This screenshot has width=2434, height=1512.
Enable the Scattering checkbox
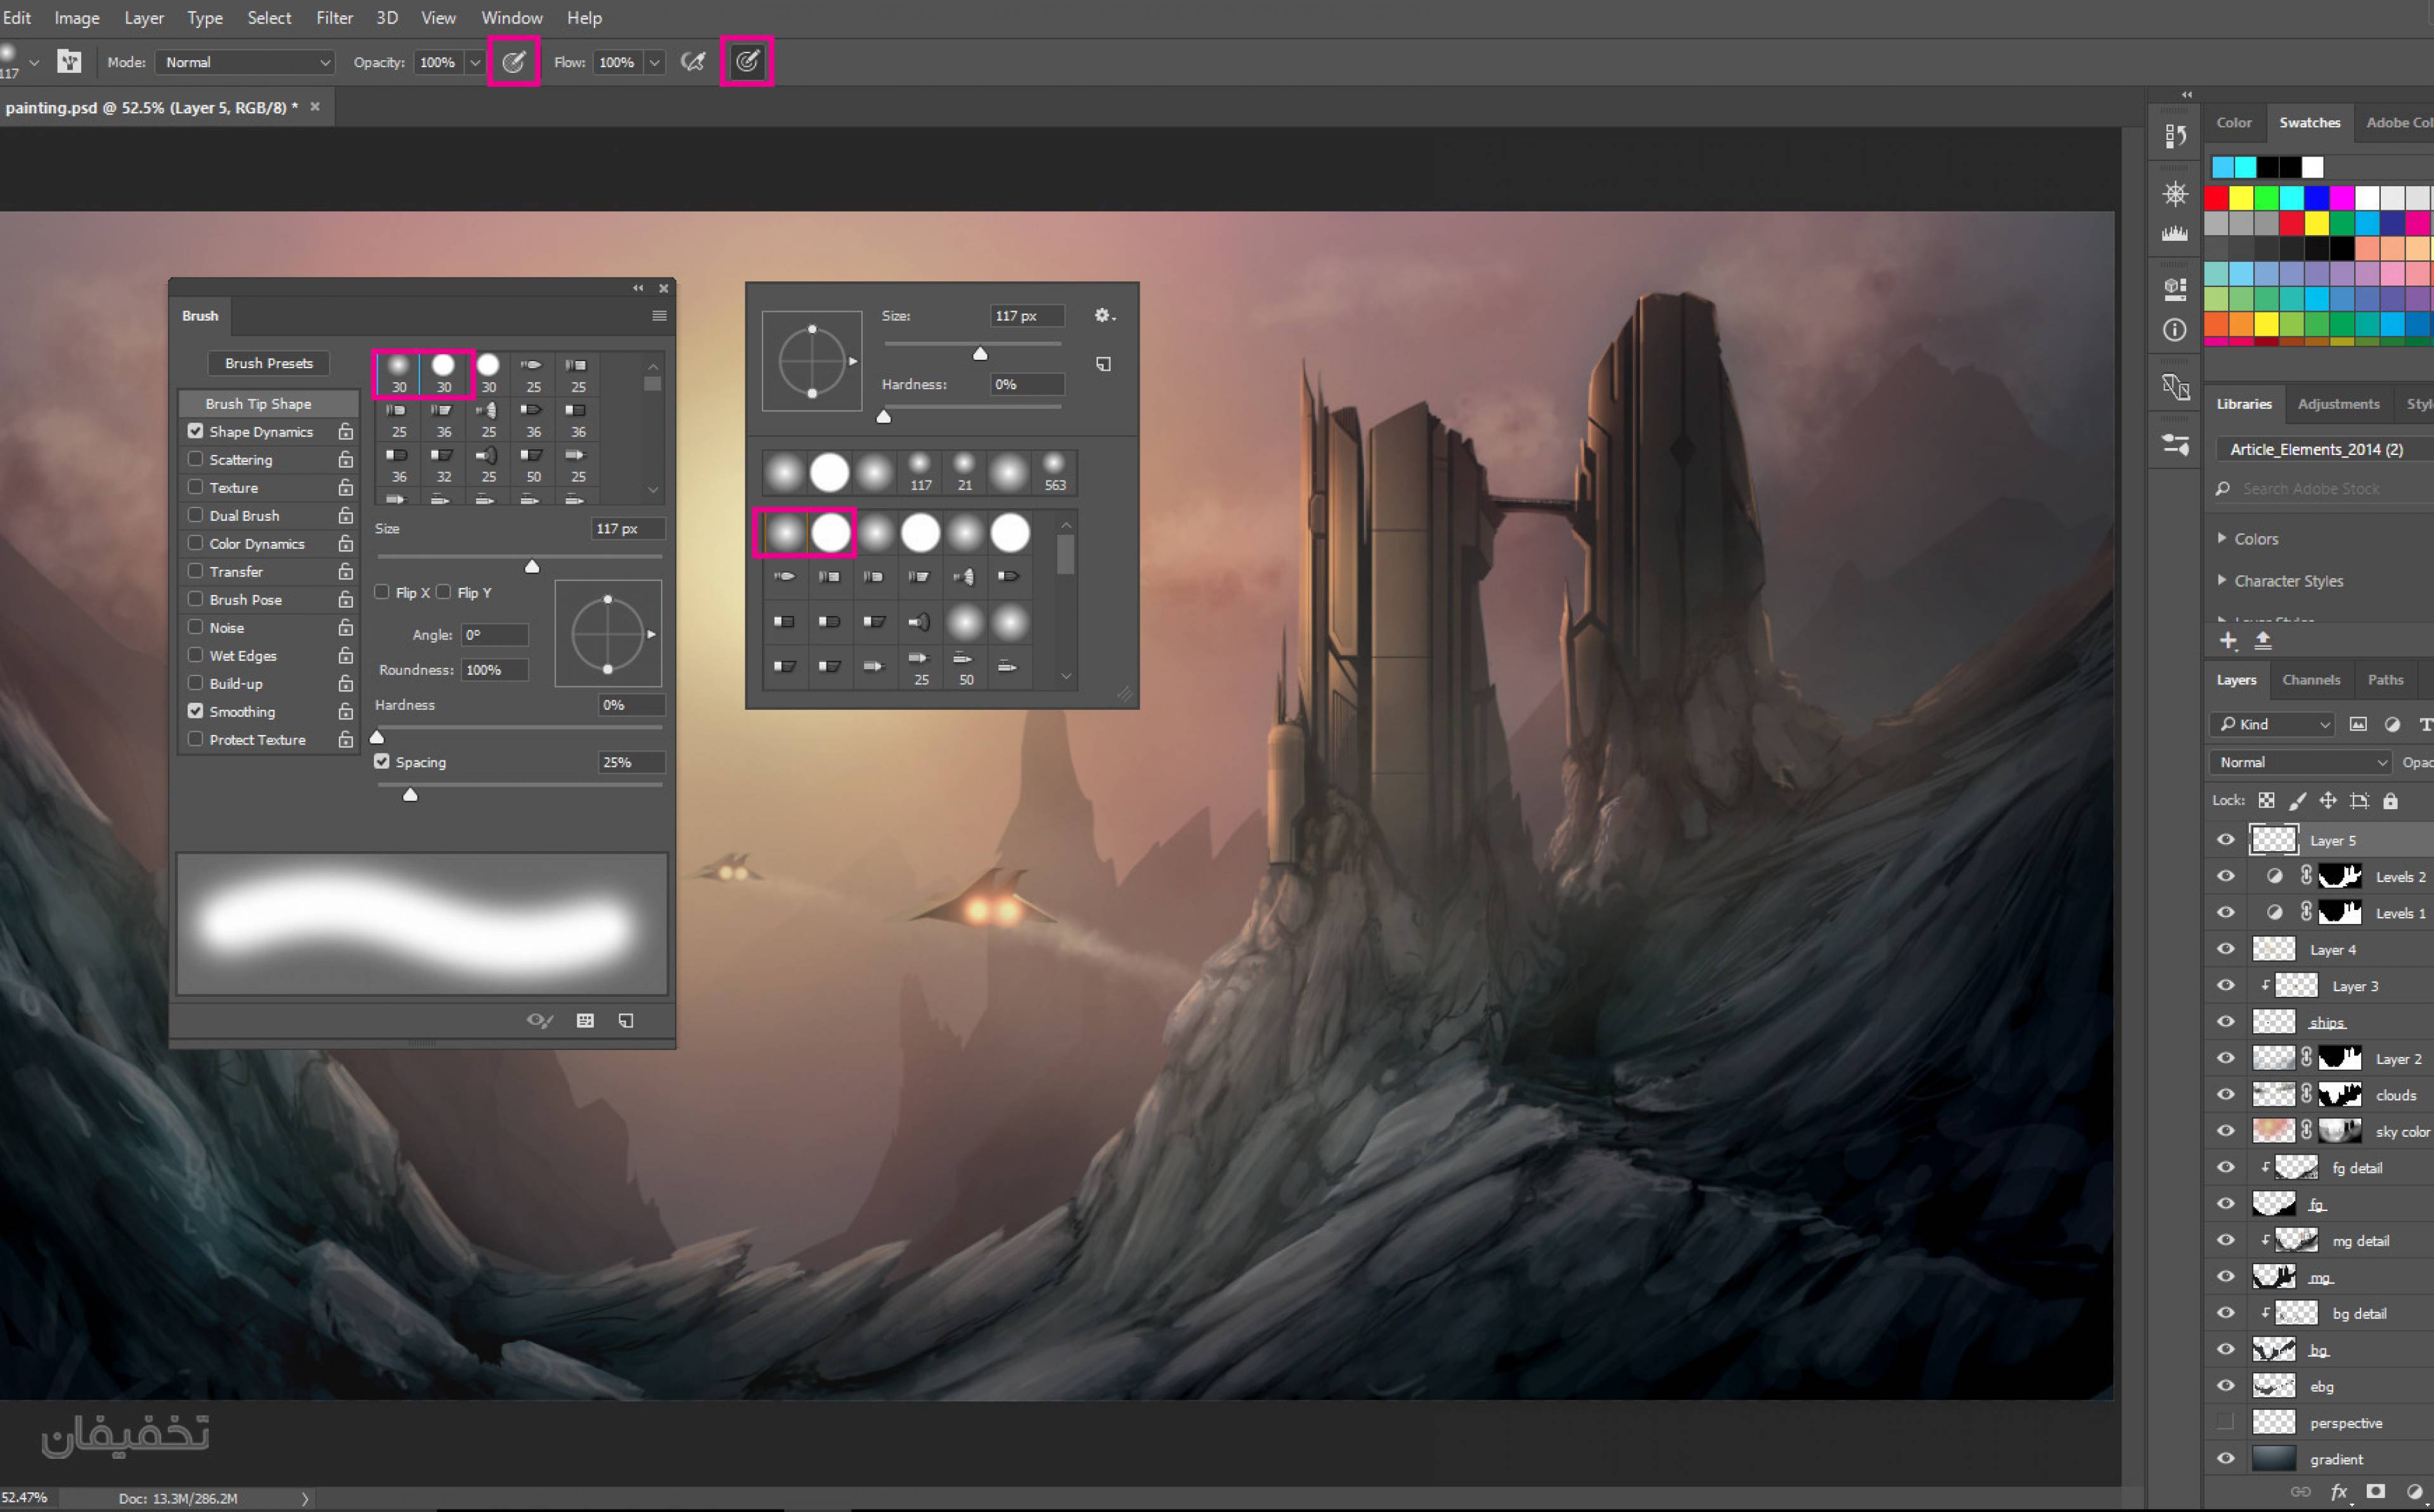(196, 459)
